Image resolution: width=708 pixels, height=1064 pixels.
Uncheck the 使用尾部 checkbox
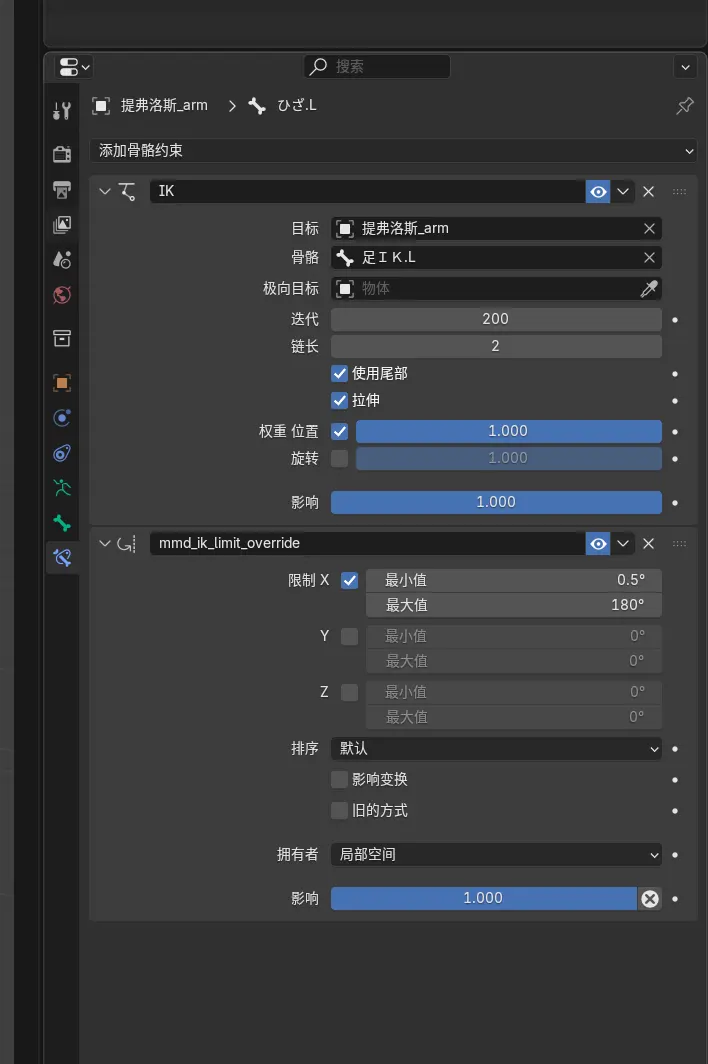pos(339,373)
